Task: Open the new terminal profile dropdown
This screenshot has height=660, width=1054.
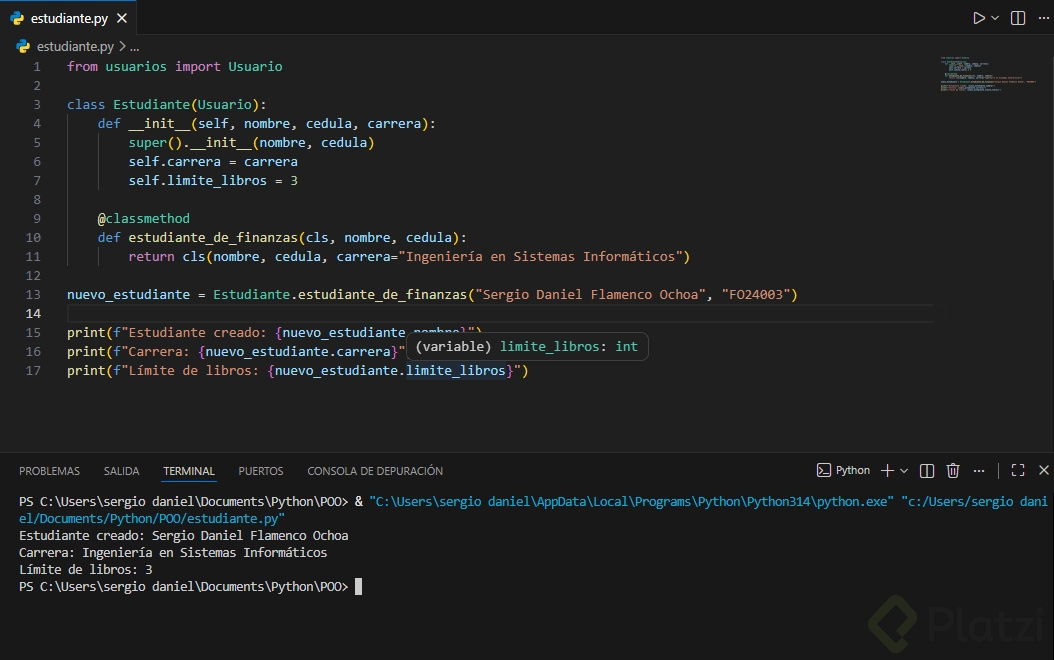Action: pyautogui.click(x=904, y=470)
